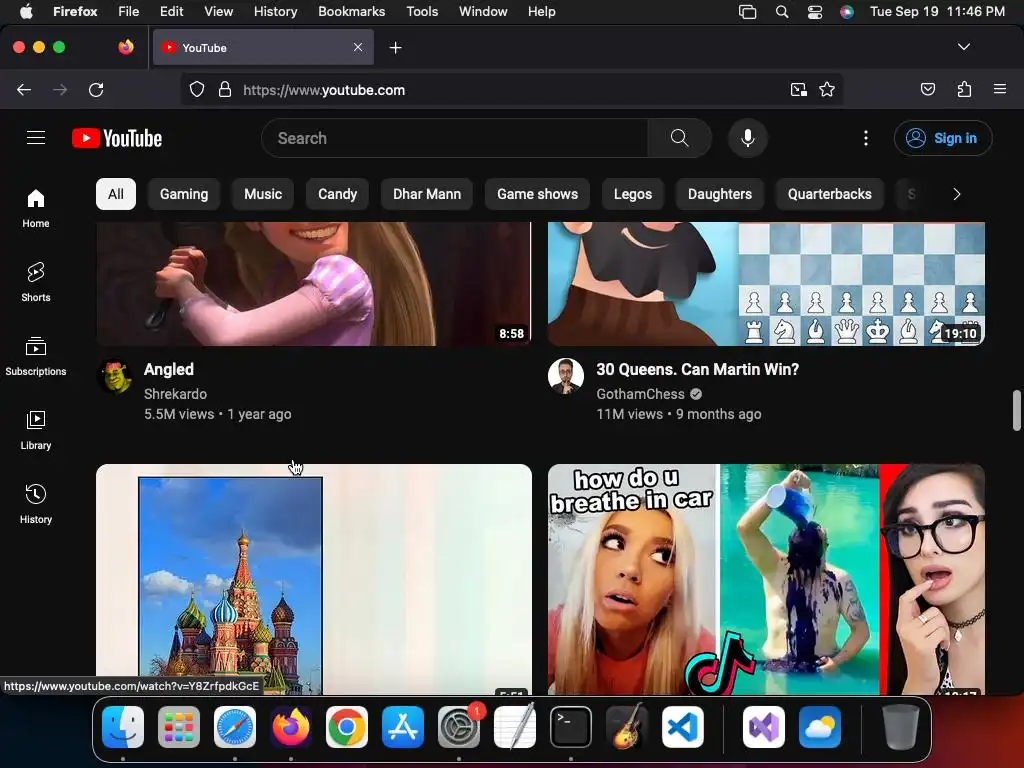The width and height of the screenshot is (1024, 768).
Task: Filter by Legos chip
Action: [633, 194]
